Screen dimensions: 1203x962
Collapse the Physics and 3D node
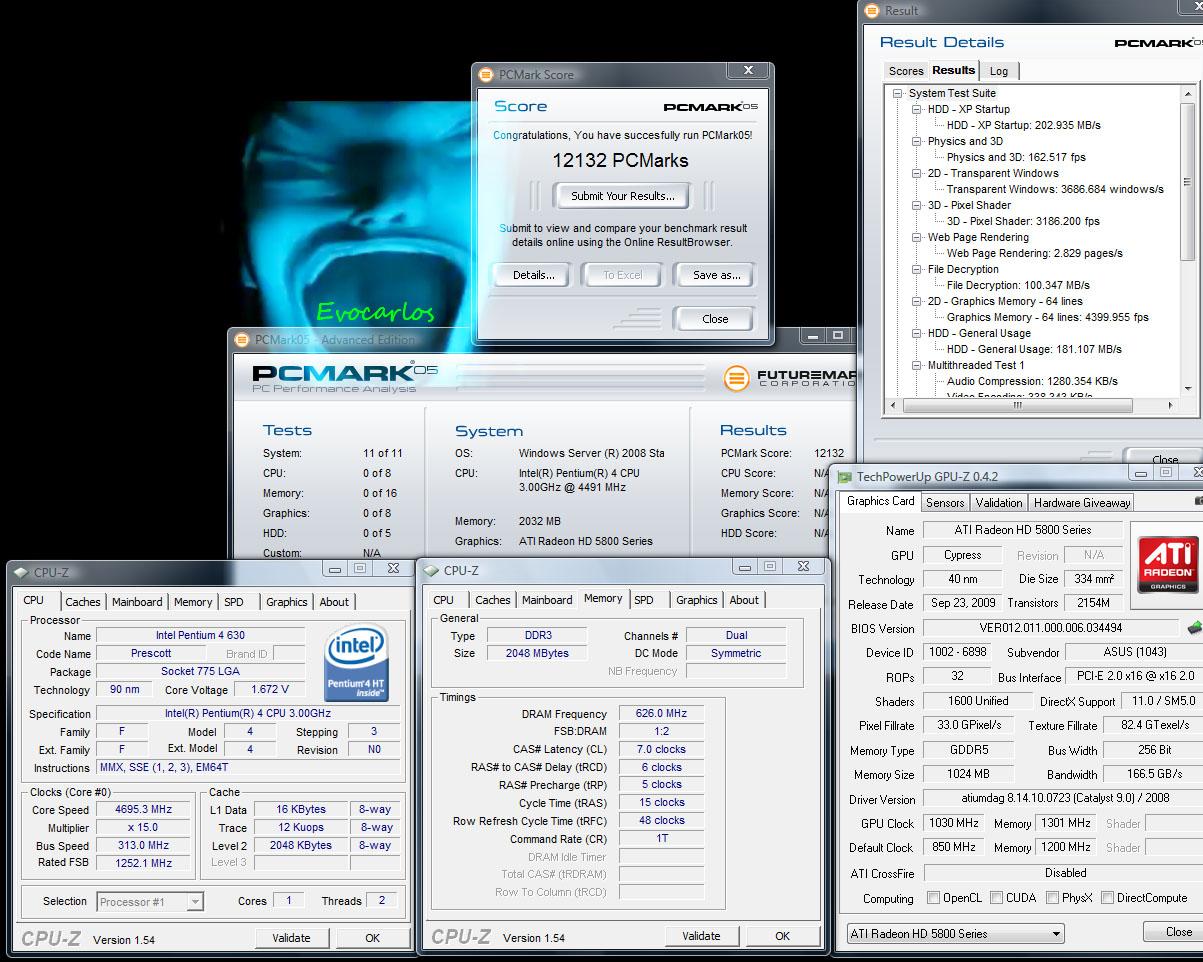pos(917,141)
